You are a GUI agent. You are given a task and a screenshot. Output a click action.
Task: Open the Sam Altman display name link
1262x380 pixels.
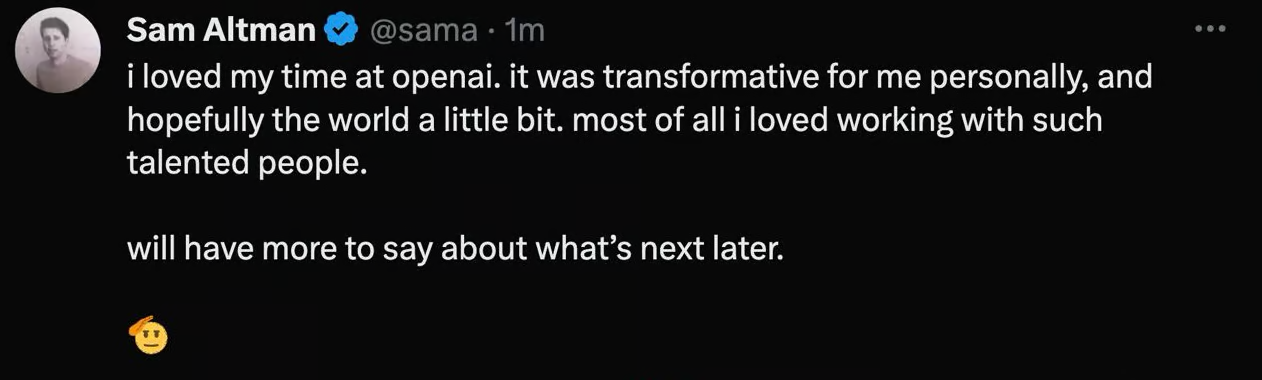pyautogui.click(x=221, y=31)
